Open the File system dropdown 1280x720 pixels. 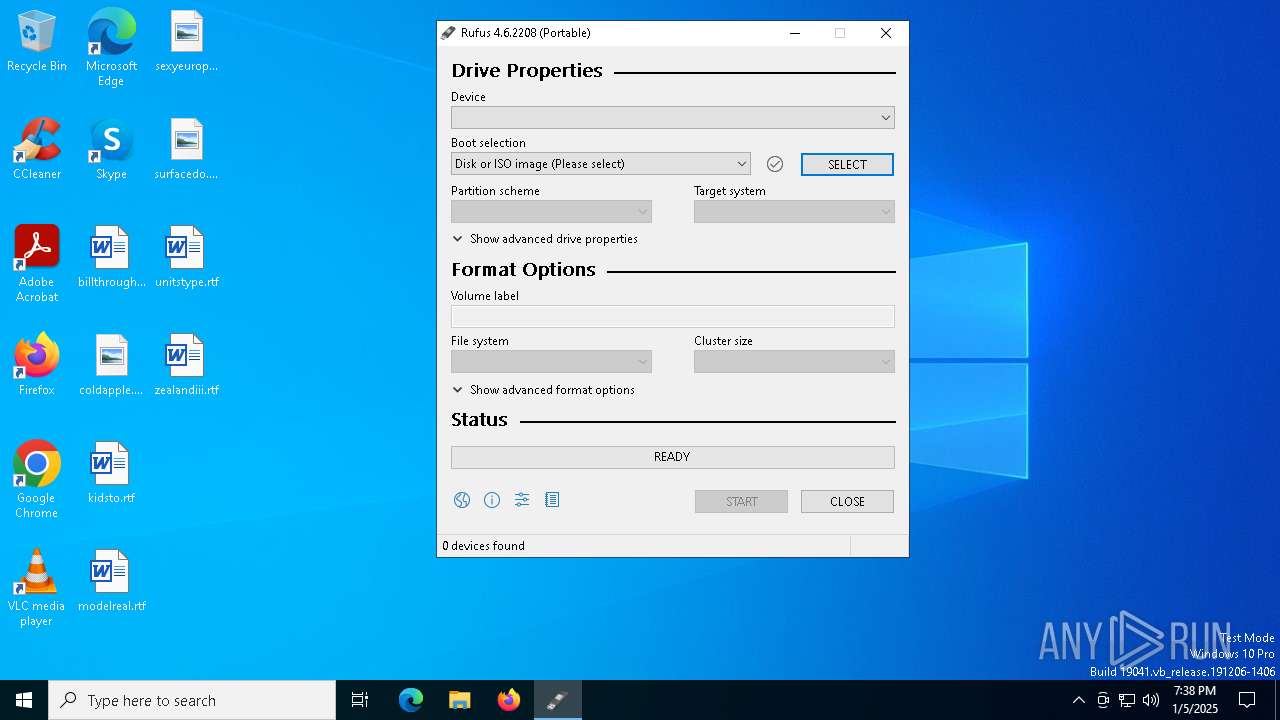(x=551, y=362)
